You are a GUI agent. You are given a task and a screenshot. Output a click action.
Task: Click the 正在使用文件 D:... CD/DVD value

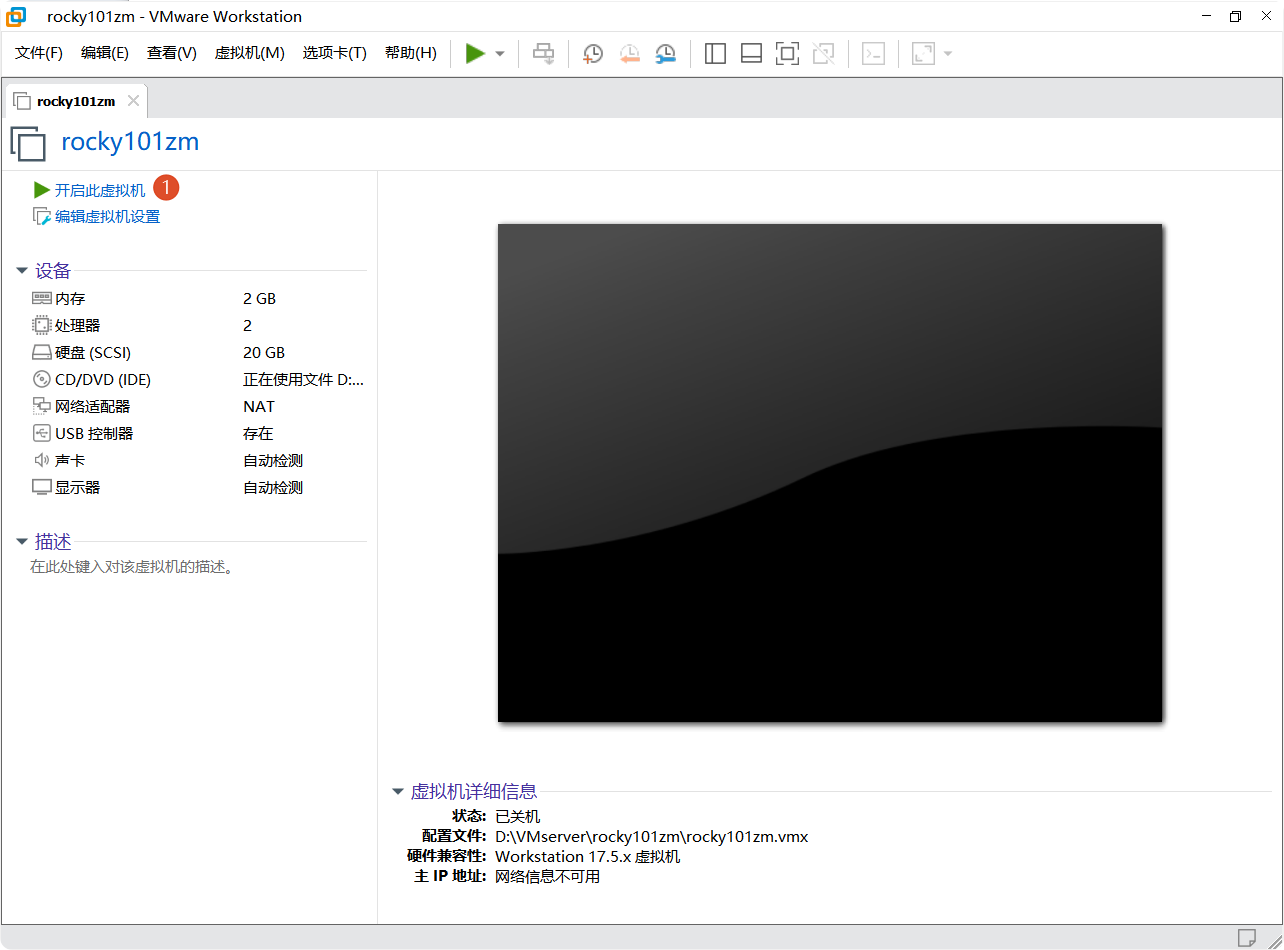click(x=304, y=380)
